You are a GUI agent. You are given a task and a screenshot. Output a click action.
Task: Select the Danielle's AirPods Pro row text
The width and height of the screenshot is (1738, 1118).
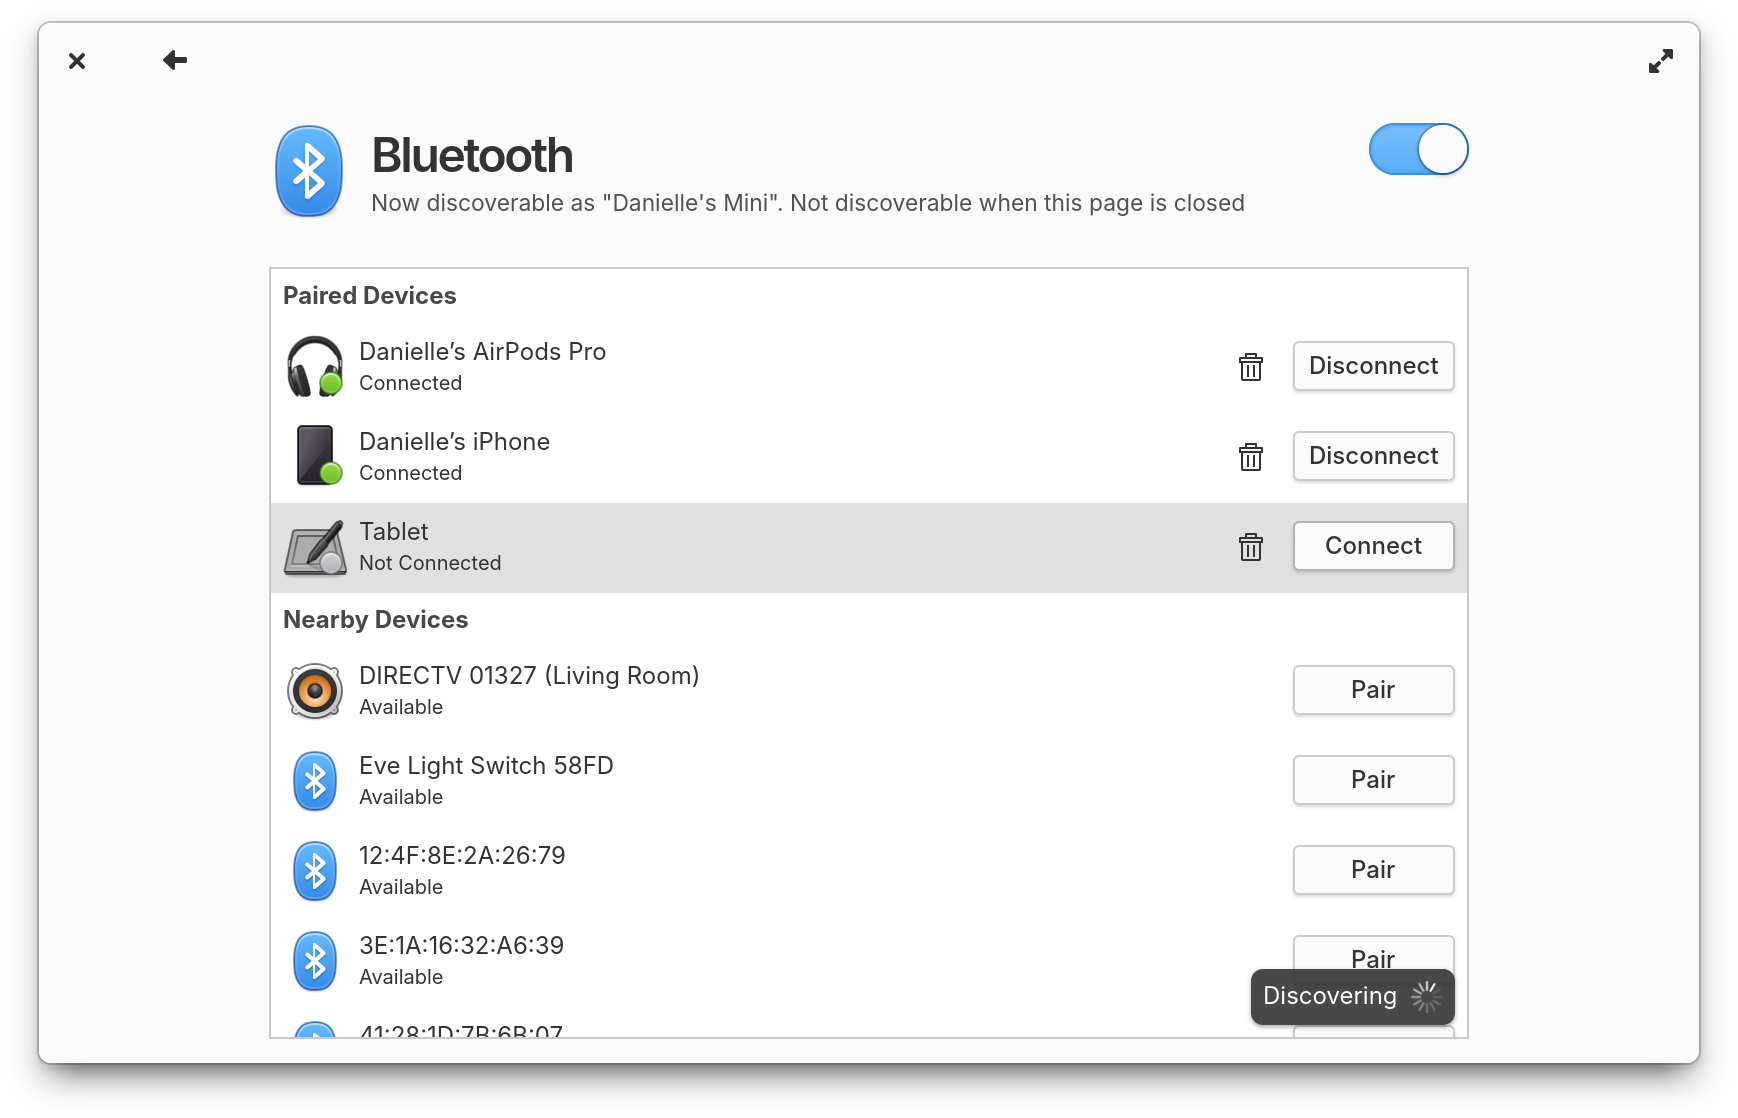(x=482, y=352)
